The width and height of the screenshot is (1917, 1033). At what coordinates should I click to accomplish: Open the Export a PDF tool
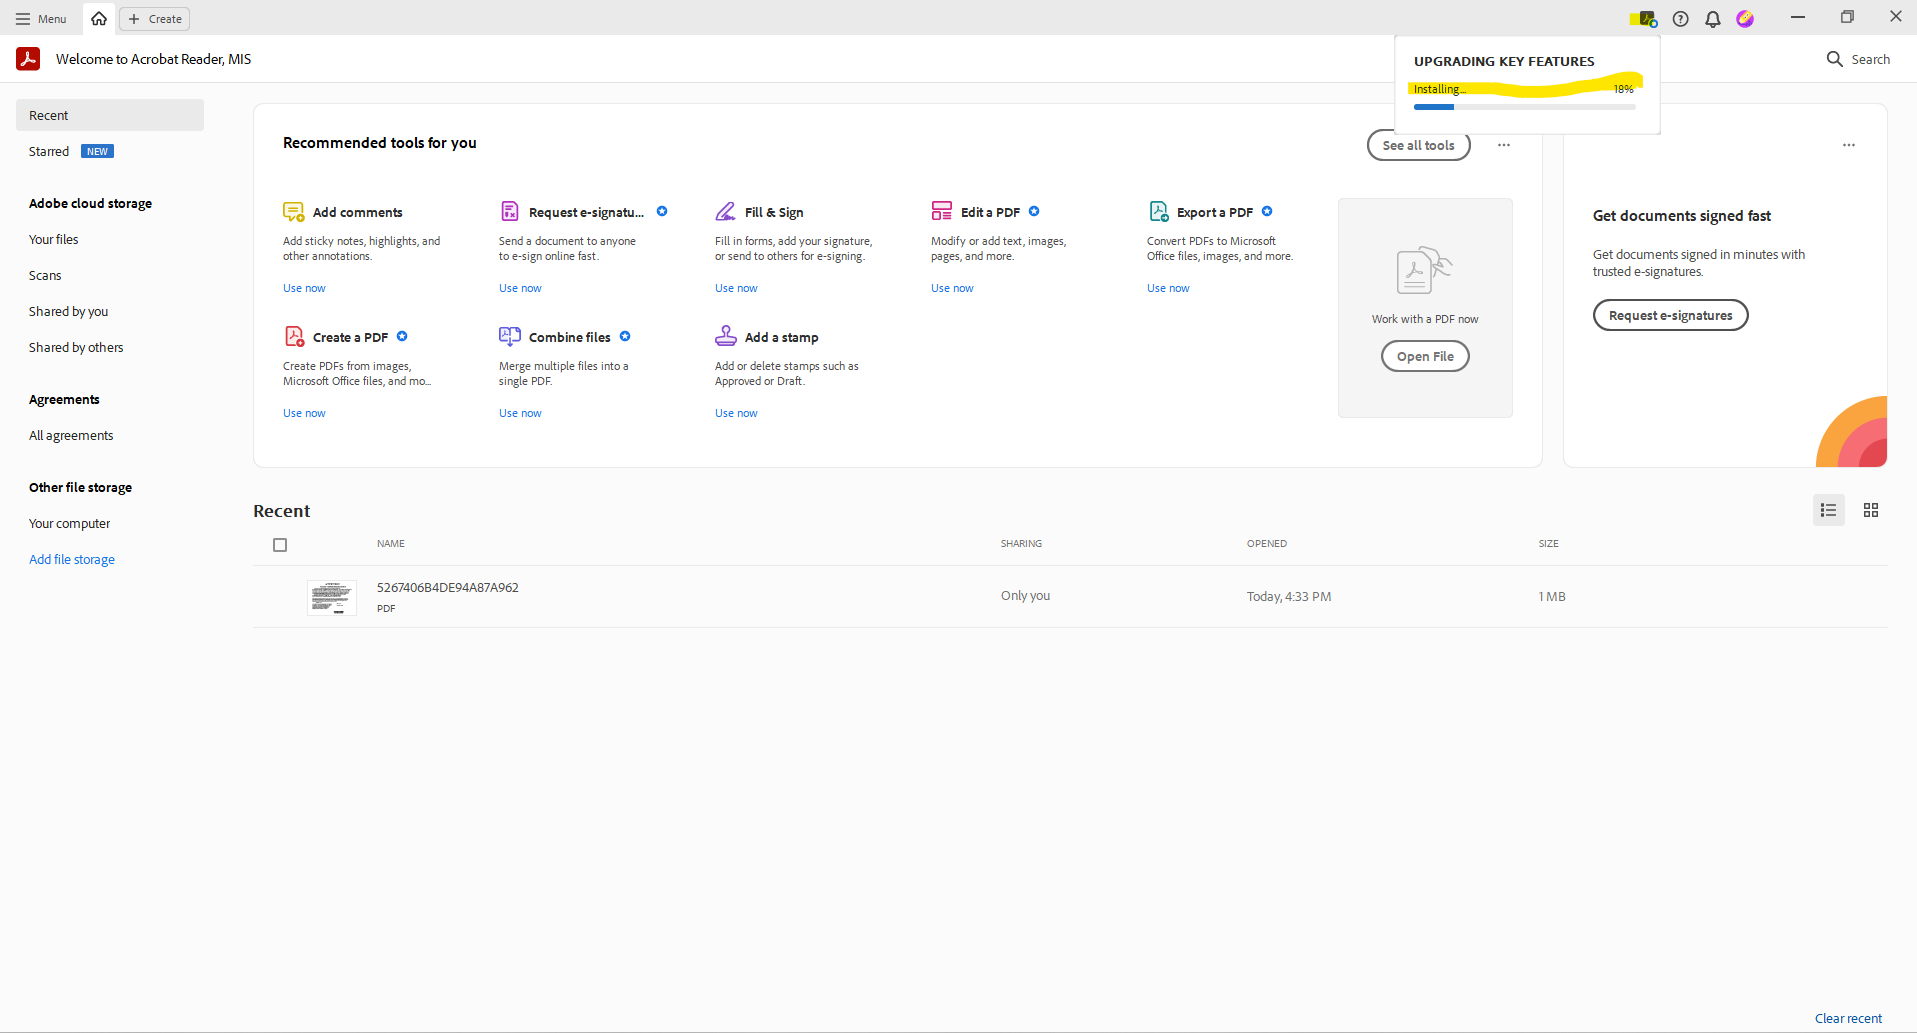[x=1214, y=212]
